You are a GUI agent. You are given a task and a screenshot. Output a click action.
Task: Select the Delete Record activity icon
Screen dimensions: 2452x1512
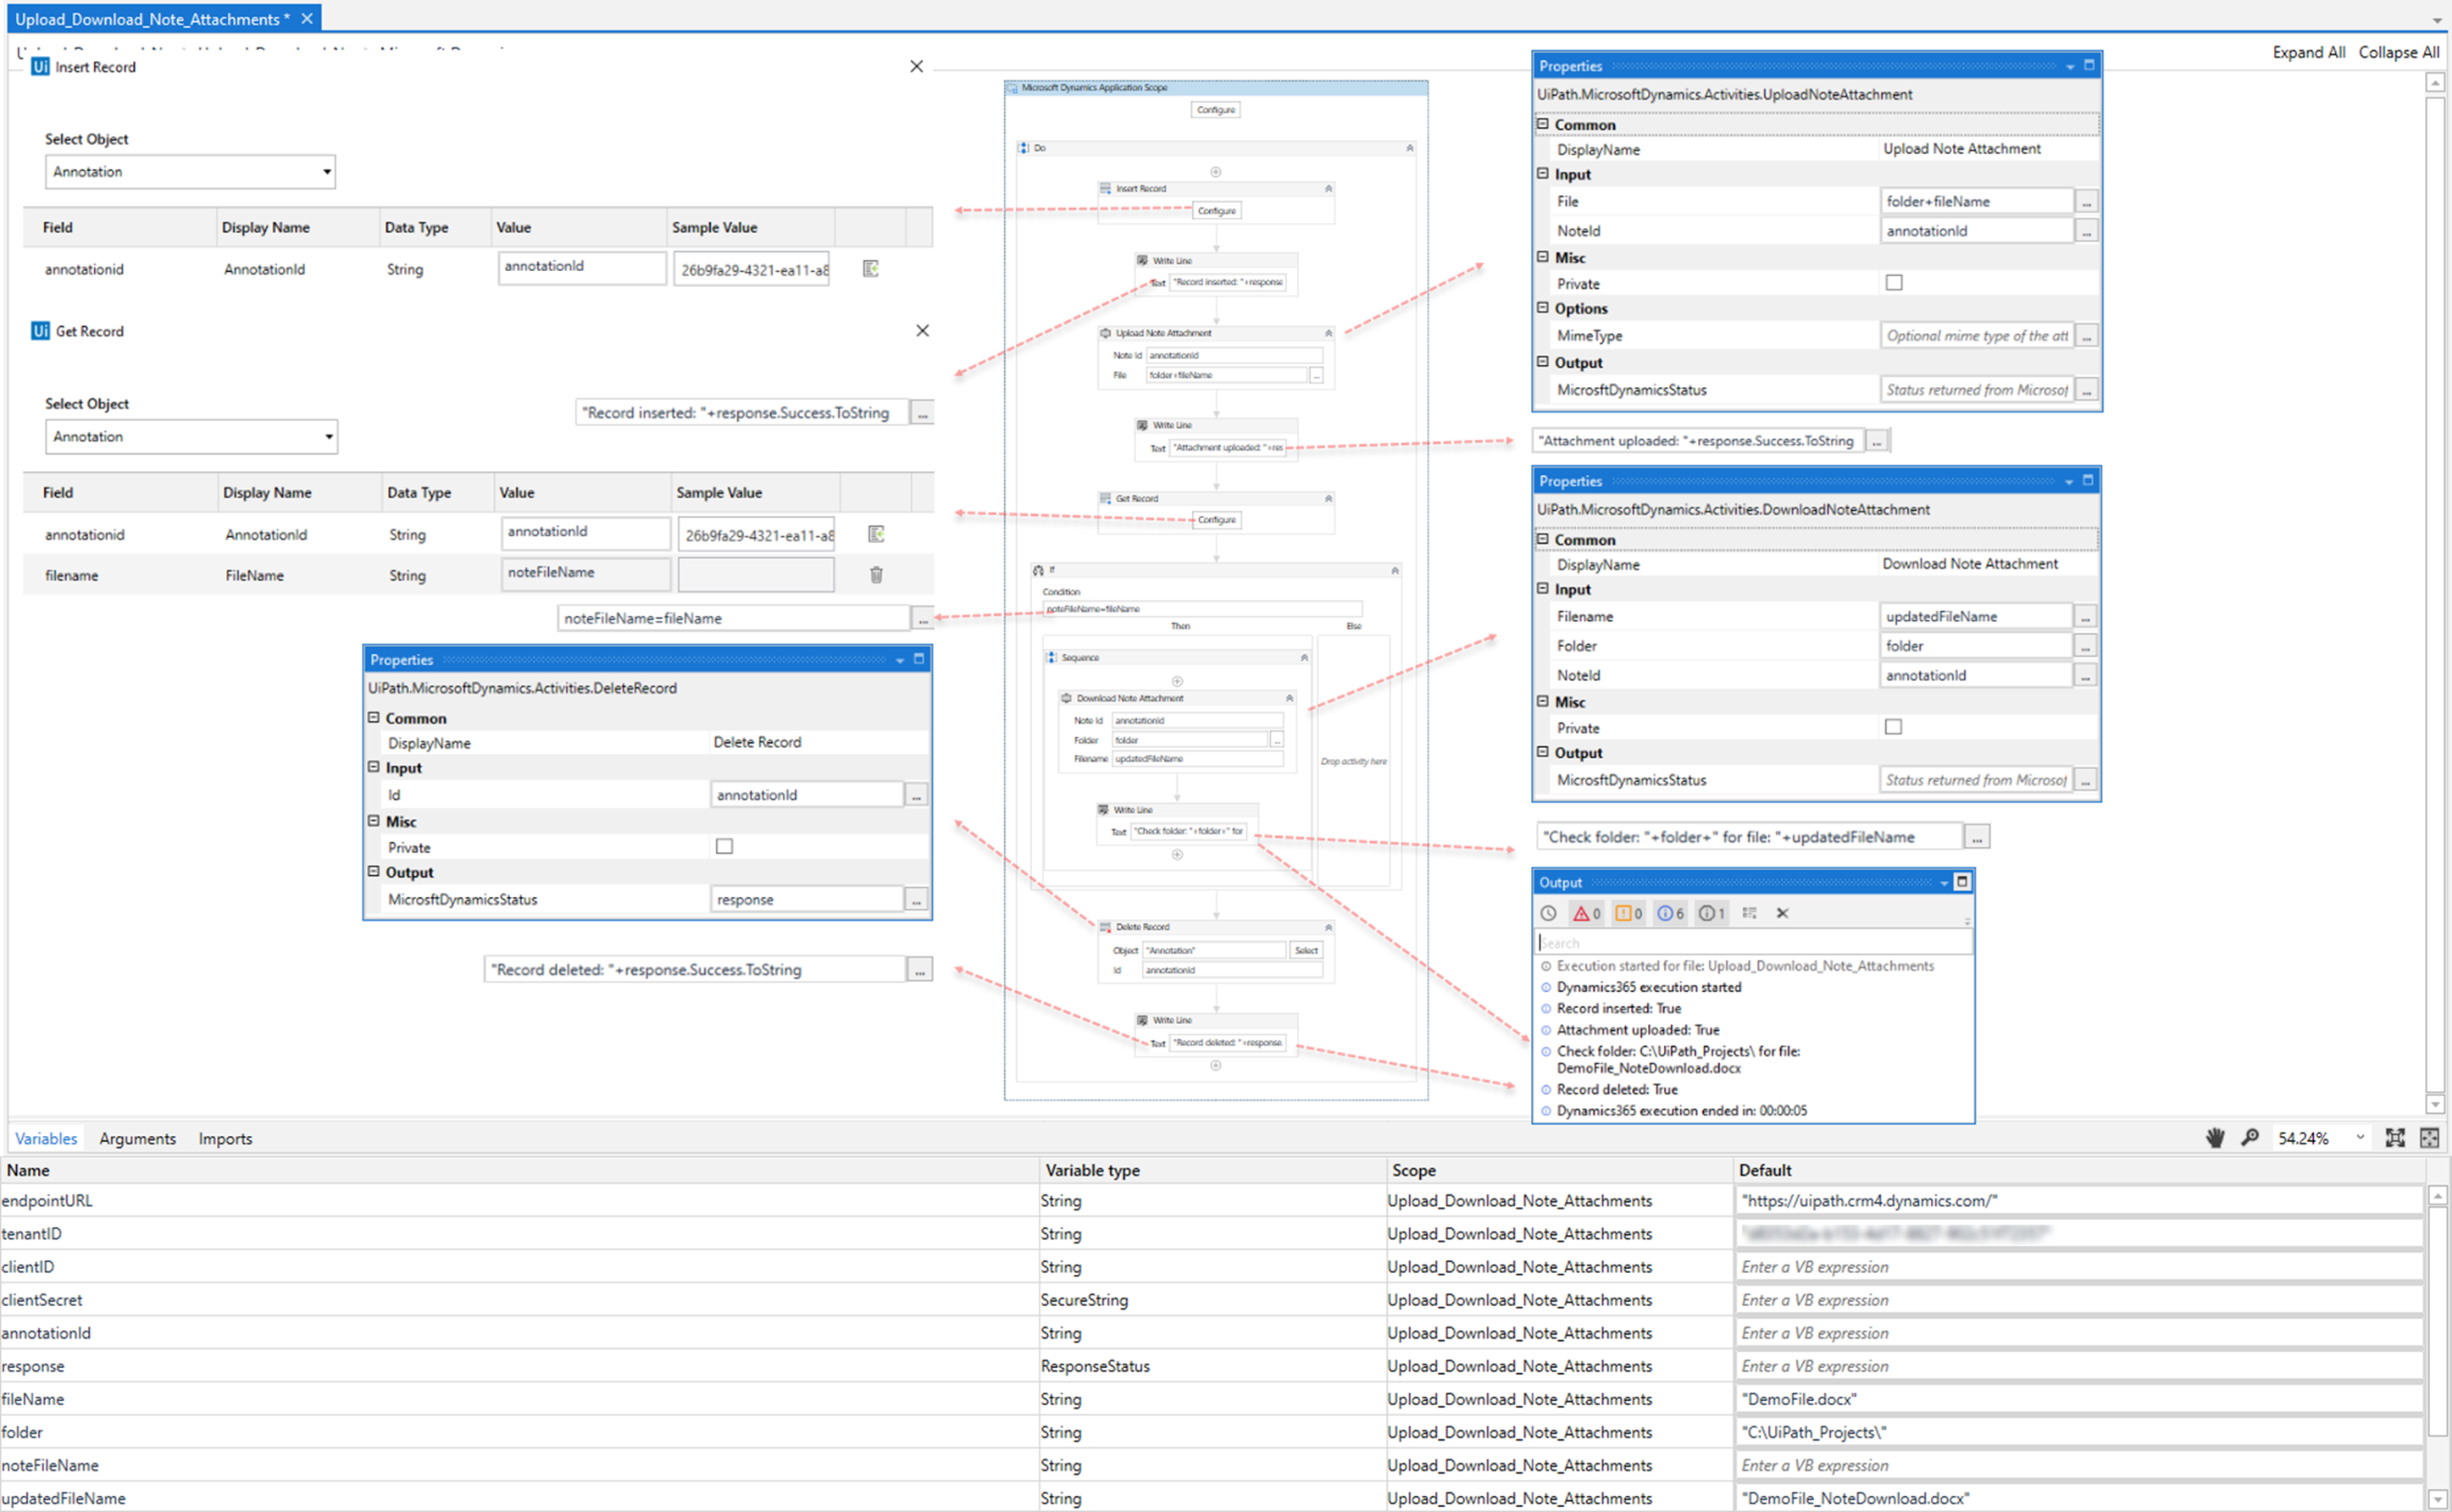click(1105, 927)
